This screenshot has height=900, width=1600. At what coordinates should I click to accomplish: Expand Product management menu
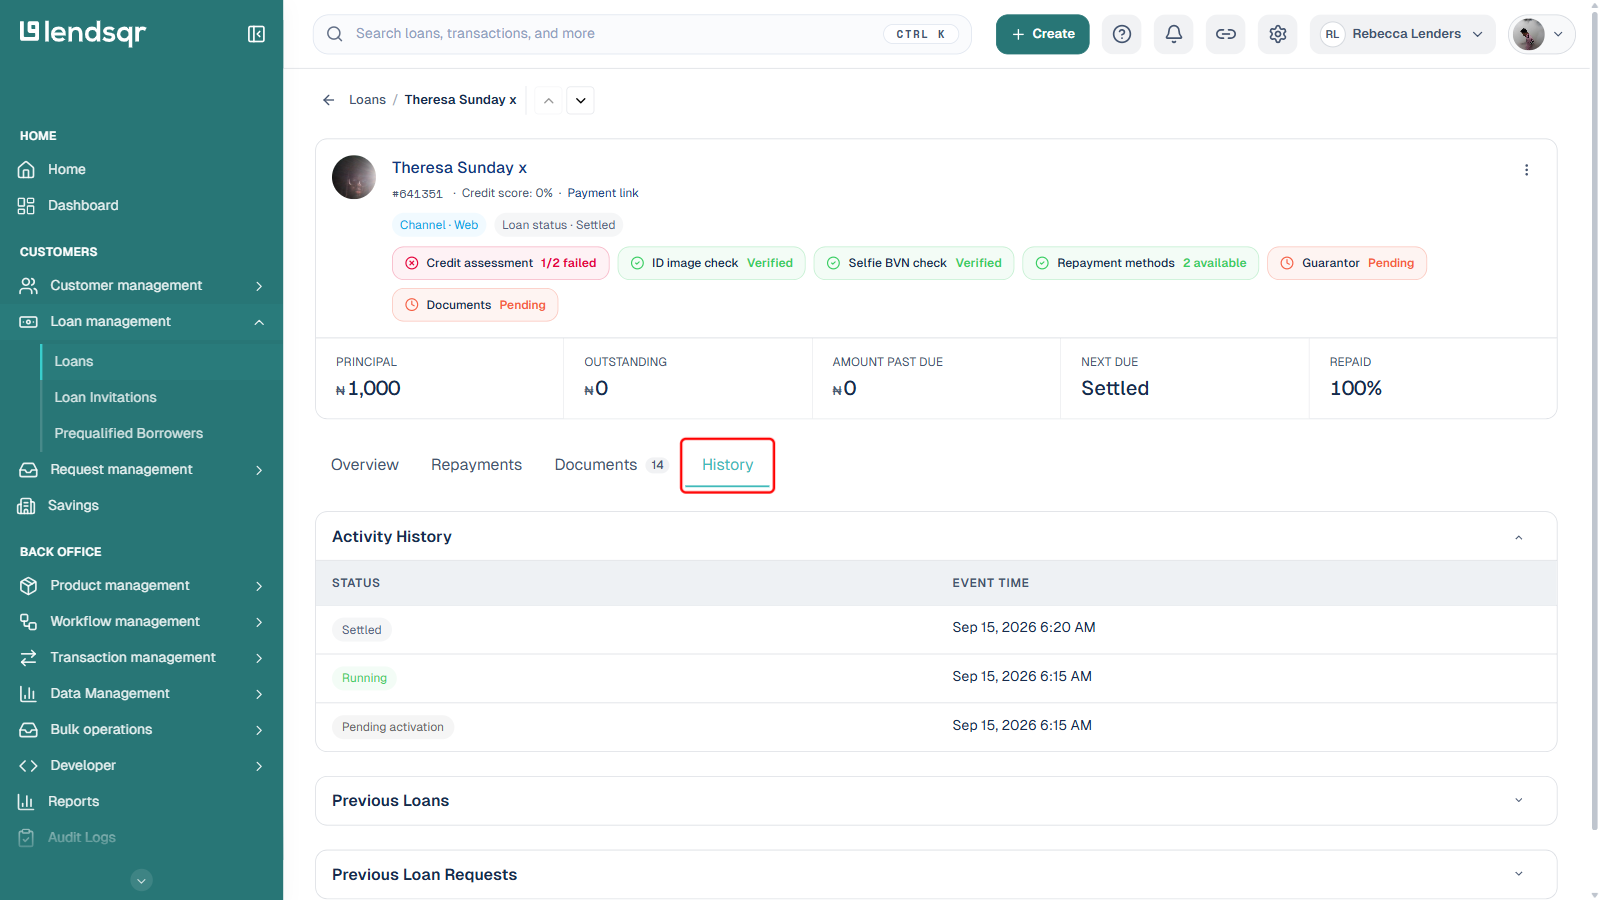pos(141,586)
